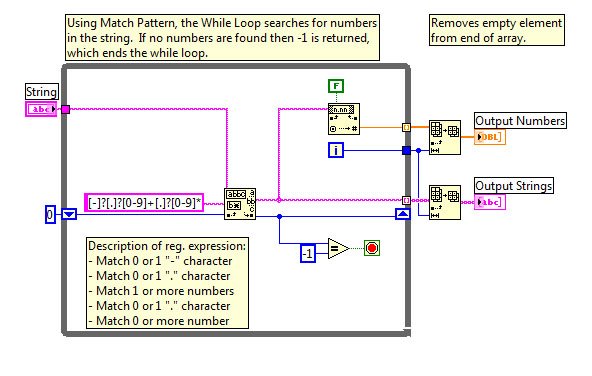Click the Output Strings label
This screenshot has height=376, width=592.
(x=514, y=185)
